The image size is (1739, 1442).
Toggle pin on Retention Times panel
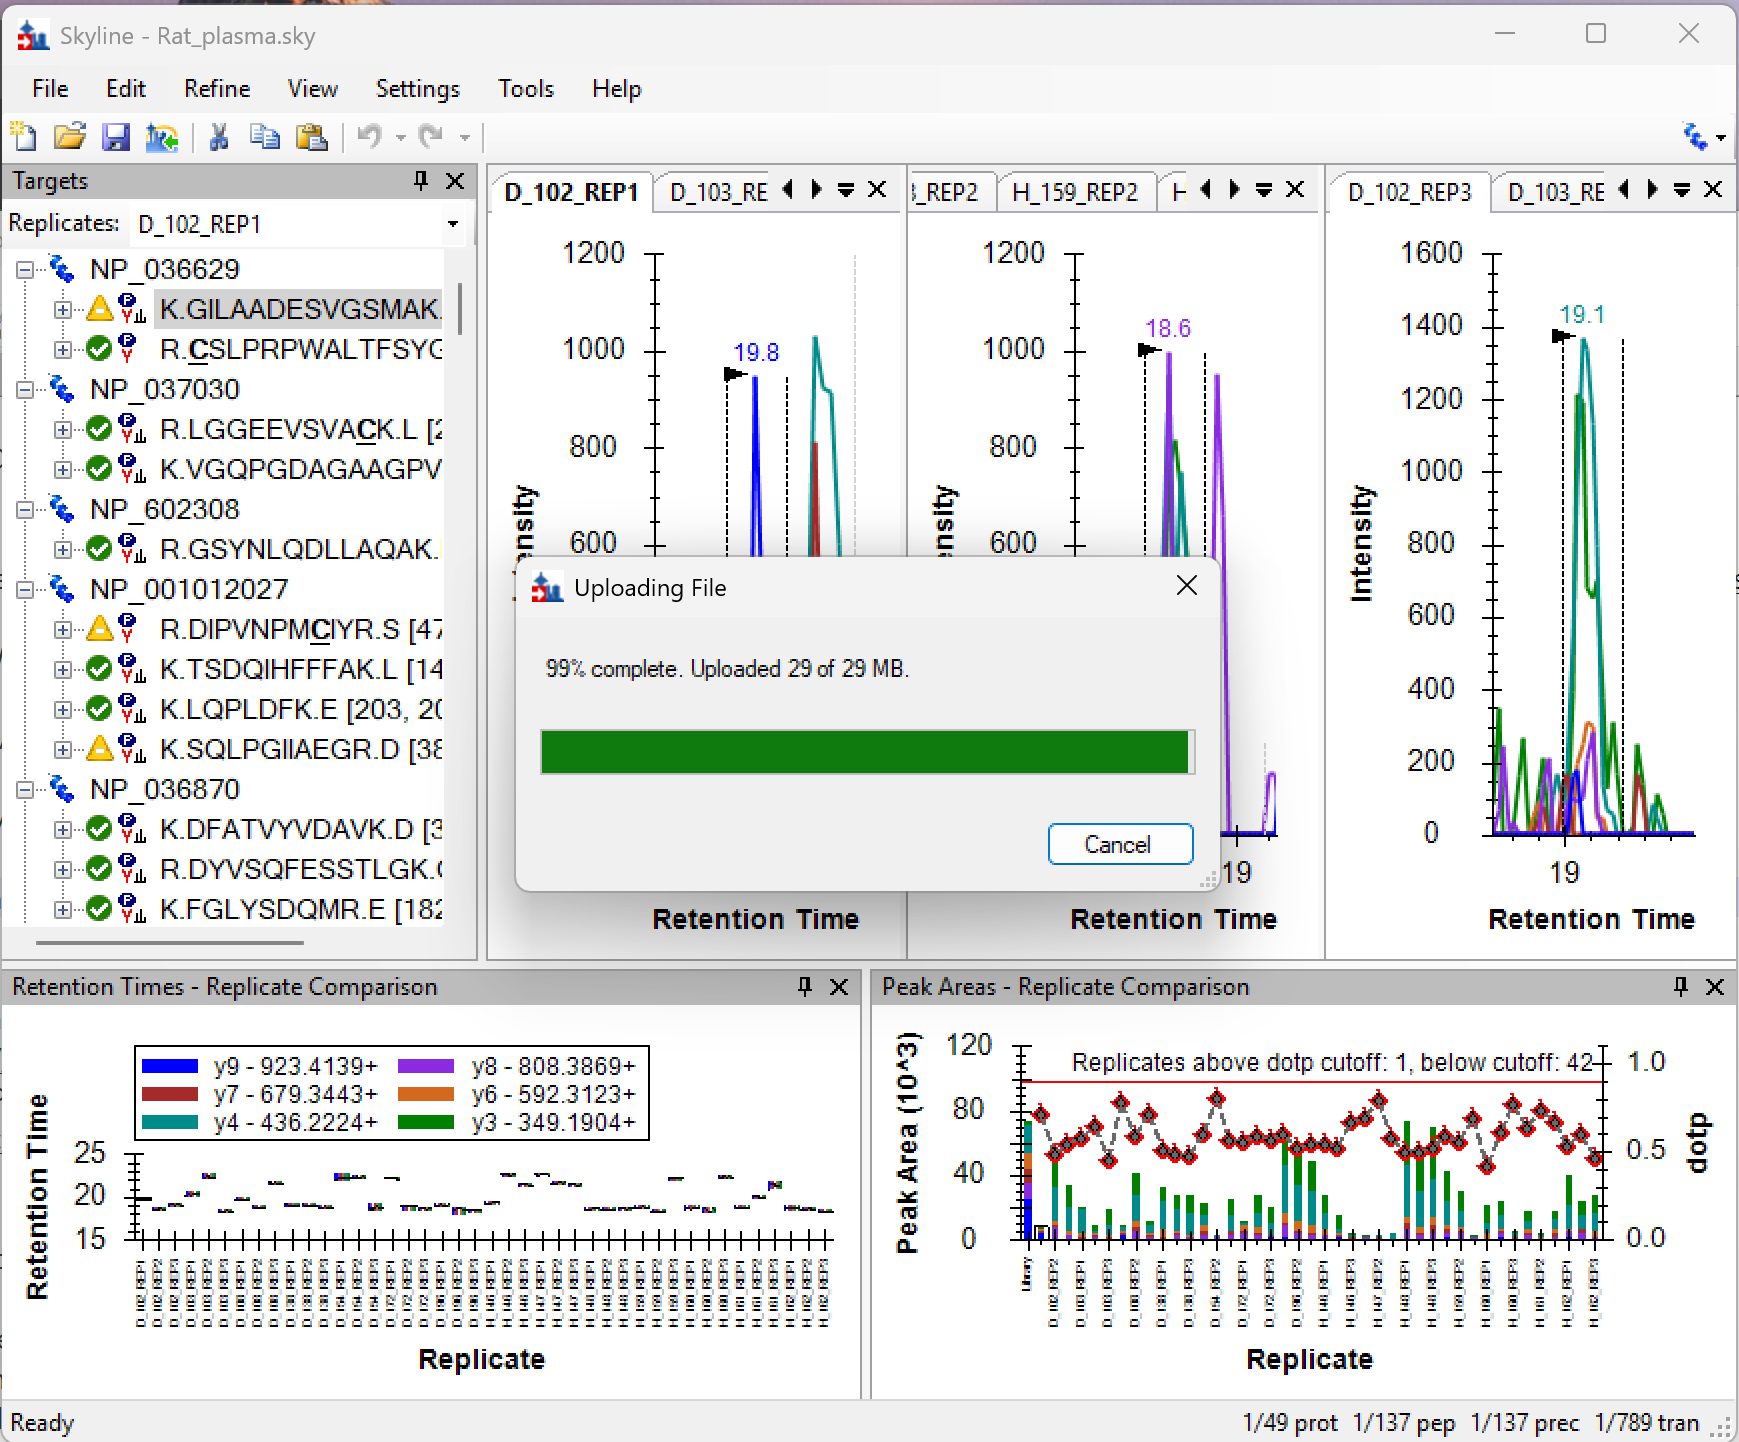[x=805, y=987]
